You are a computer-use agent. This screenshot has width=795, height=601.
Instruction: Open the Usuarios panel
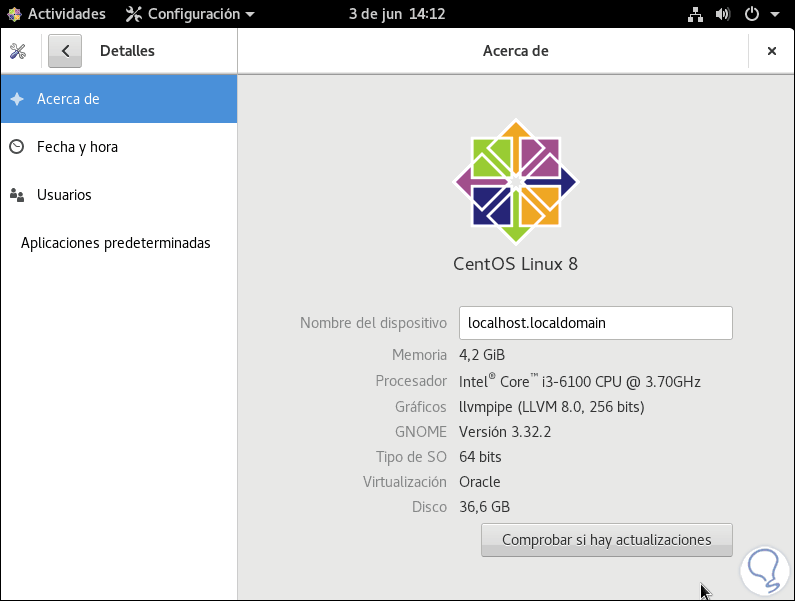[119, 195]
